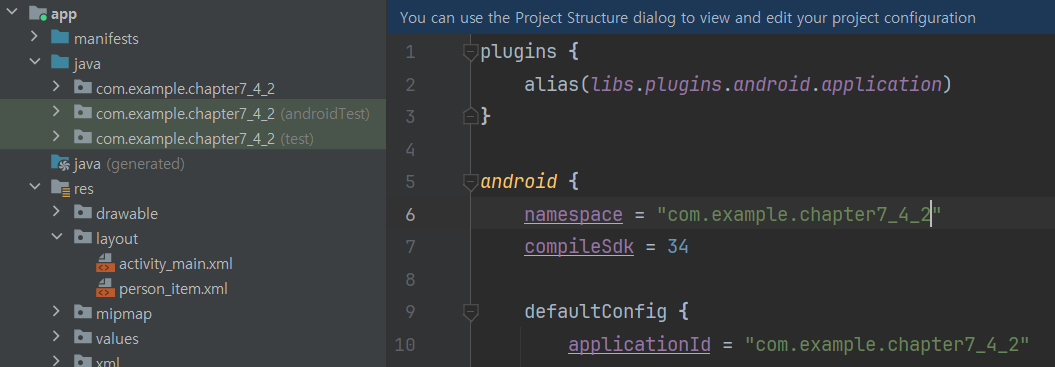Click the layout folder icon
The image size is (1055, 367).
(x=83, y=237)
